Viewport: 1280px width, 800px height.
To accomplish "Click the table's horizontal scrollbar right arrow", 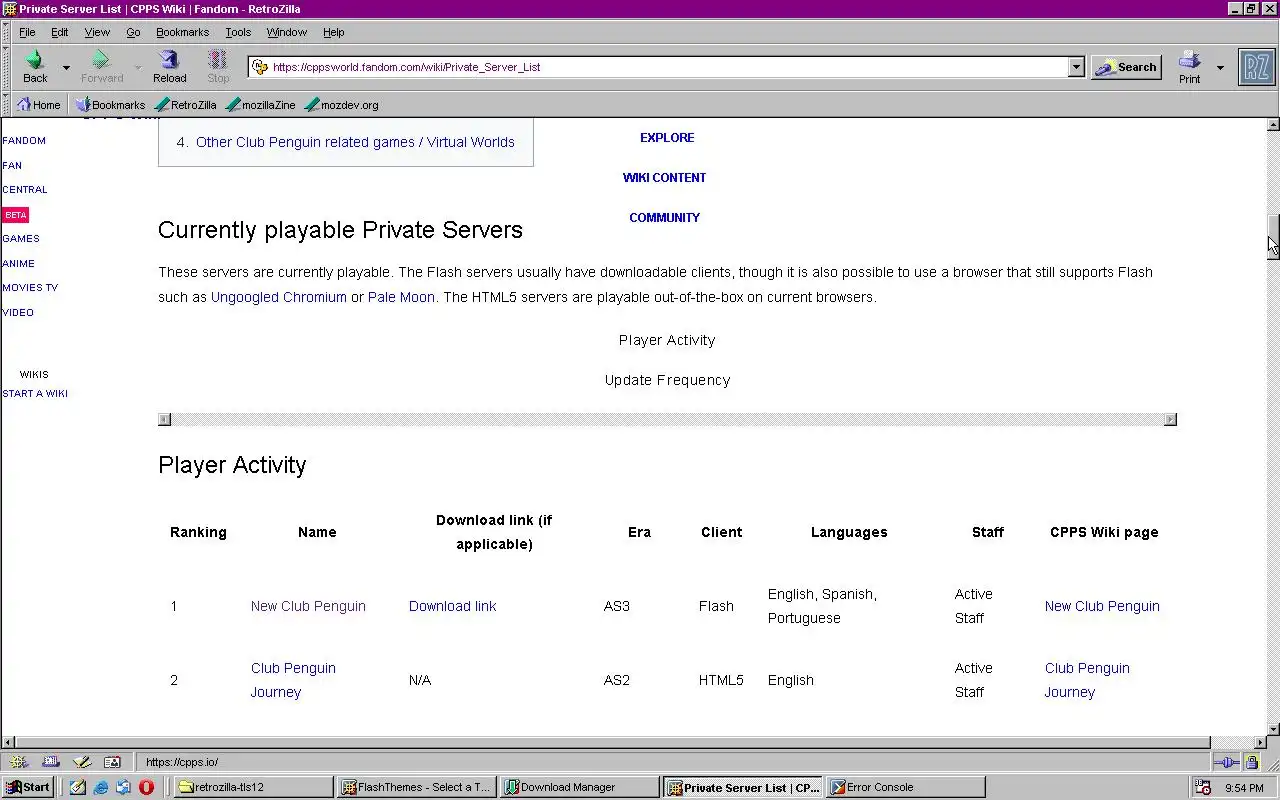I will [1170, 419].
